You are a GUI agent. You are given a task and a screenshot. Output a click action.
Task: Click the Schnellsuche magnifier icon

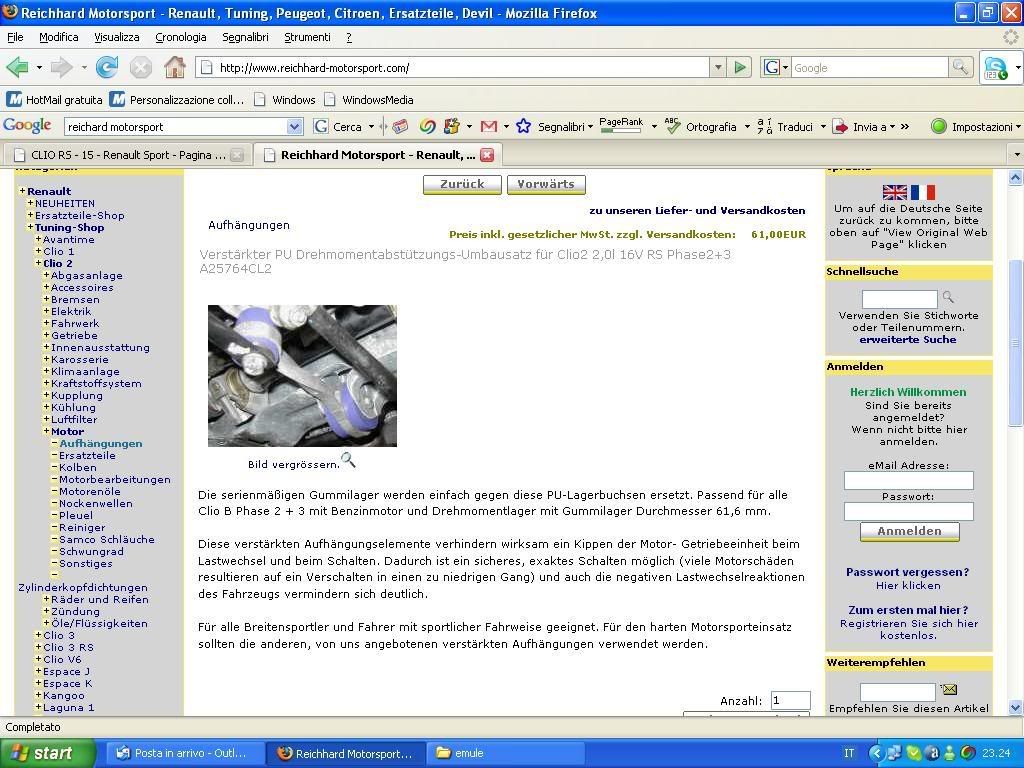(x=948, y=297)
